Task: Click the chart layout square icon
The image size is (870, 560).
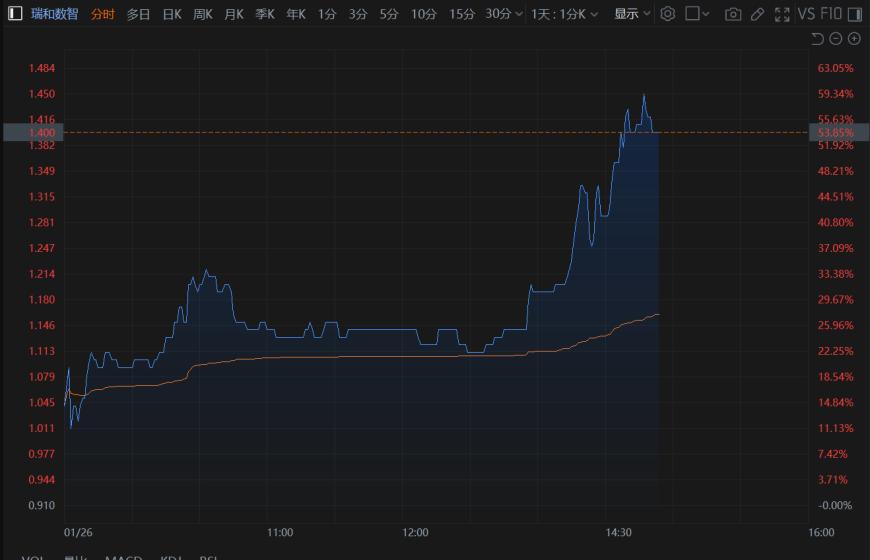Action: pos(692,13)
